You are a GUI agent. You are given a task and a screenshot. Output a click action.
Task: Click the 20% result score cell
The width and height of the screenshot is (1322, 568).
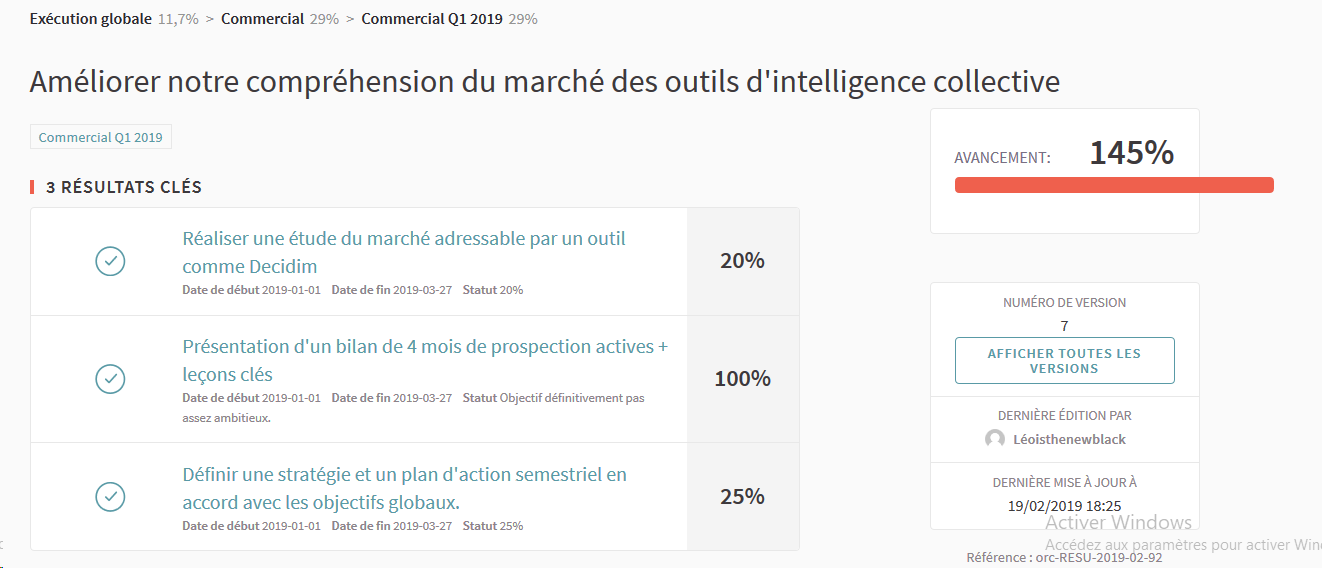click(742, 261)
